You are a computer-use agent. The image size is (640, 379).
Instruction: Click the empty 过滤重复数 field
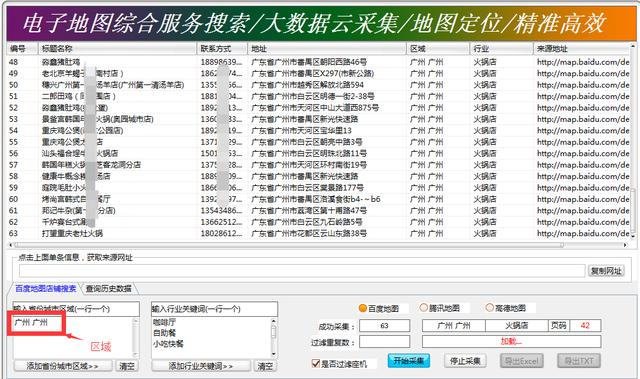coord(384,342)
